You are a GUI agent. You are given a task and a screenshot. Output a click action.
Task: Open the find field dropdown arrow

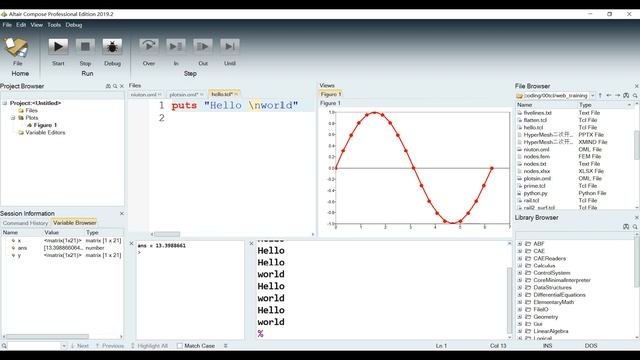64,346
